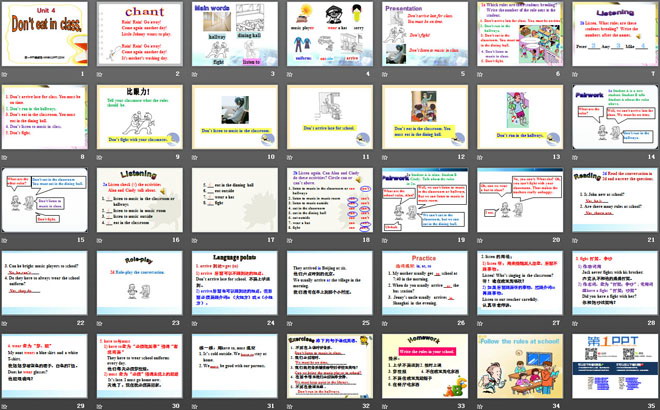660x410 pixels.
Task: Select slide 25 'They arrived in Beijing'
Action: pos(330,283)
